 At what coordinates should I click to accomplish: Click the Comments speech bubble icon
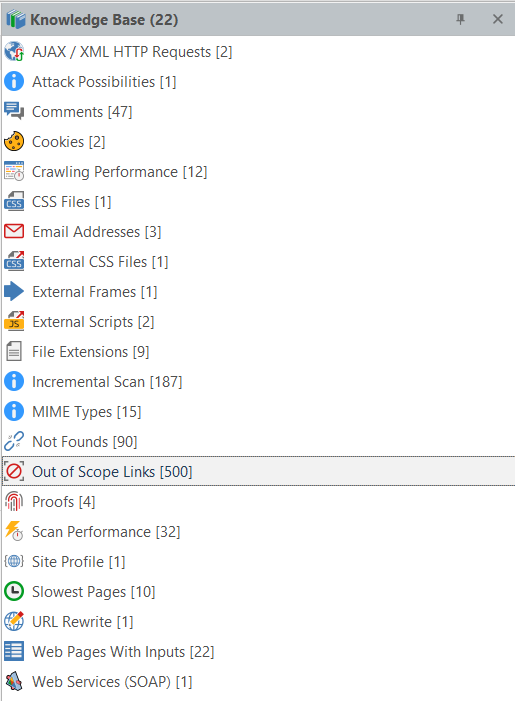(x=14, y=111)
